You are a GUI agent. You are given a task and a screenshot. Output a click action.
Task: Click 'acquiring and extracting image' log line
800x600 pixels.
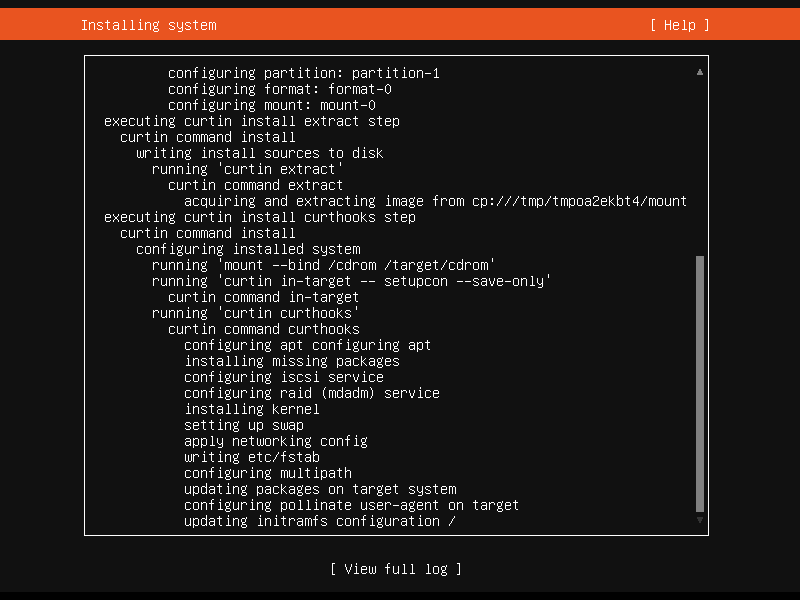click(x=435, y=201)
